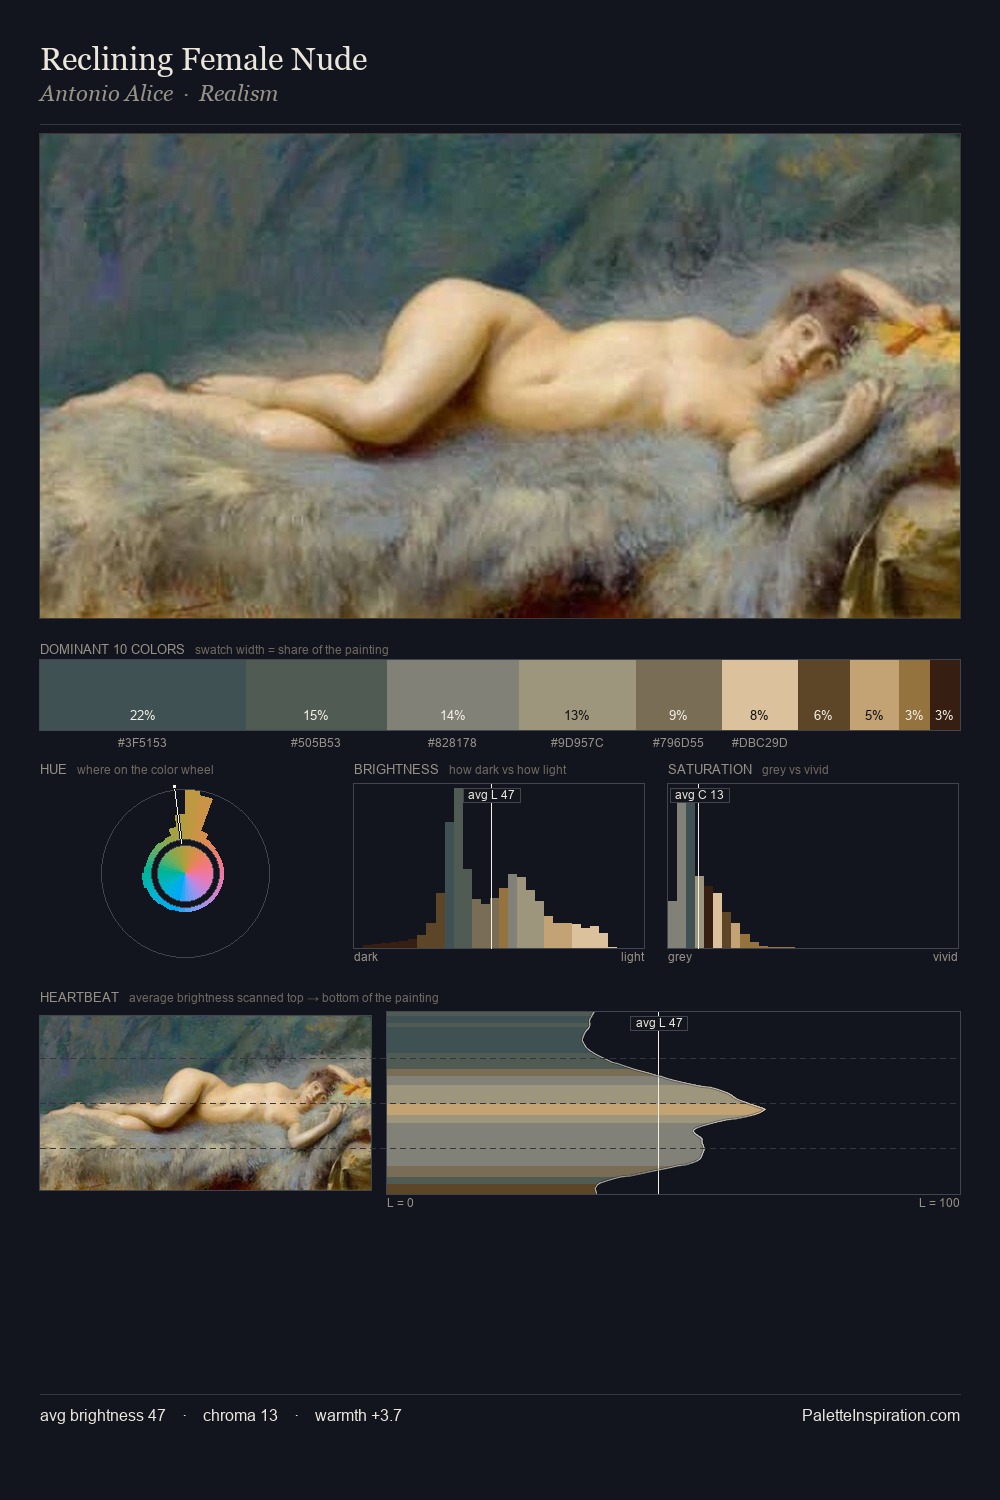This screenshot has width=1000, height=1500.
Task: Click the hex code #796D55
Action: (678, 743)
